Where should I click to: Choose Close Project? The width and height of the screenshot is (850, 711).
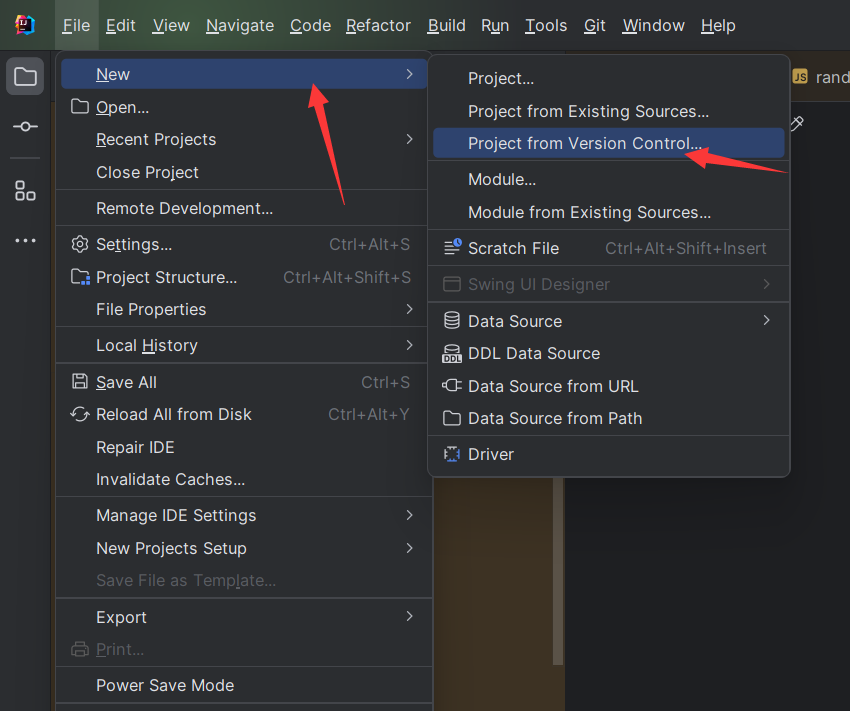244,172
